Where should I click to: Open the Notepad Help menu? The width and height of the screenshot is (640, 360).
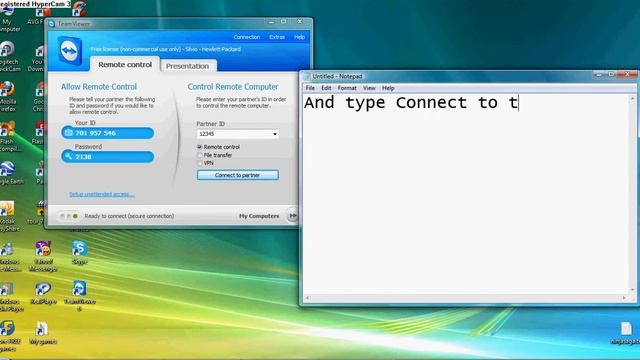(x=388, y=88)
